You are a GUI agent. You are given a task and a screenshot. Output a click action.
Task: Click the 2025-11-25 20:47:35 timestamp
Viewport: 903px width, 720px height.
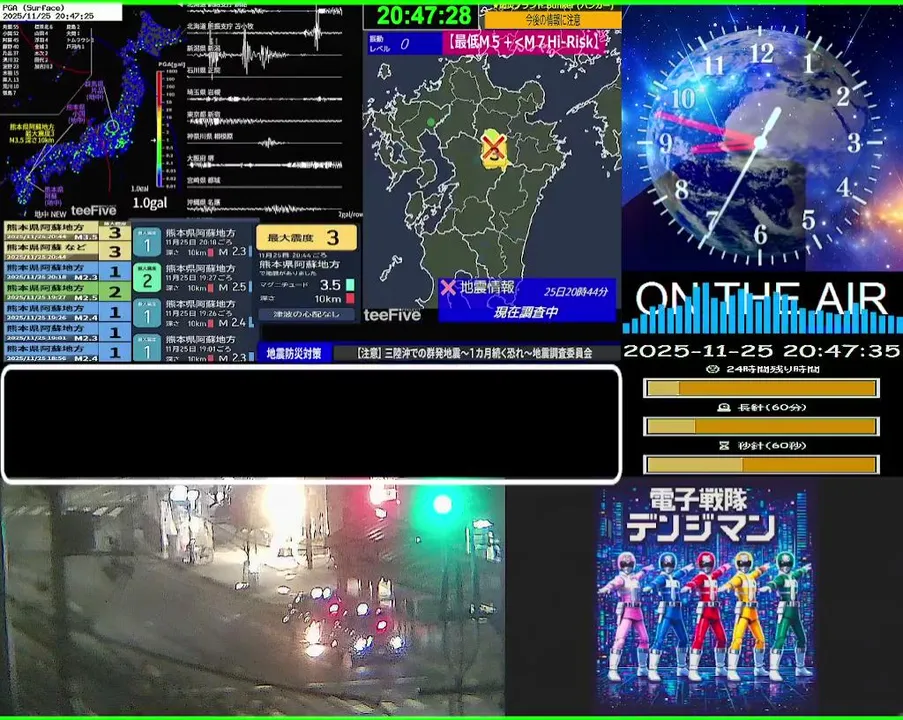point(761,350)
